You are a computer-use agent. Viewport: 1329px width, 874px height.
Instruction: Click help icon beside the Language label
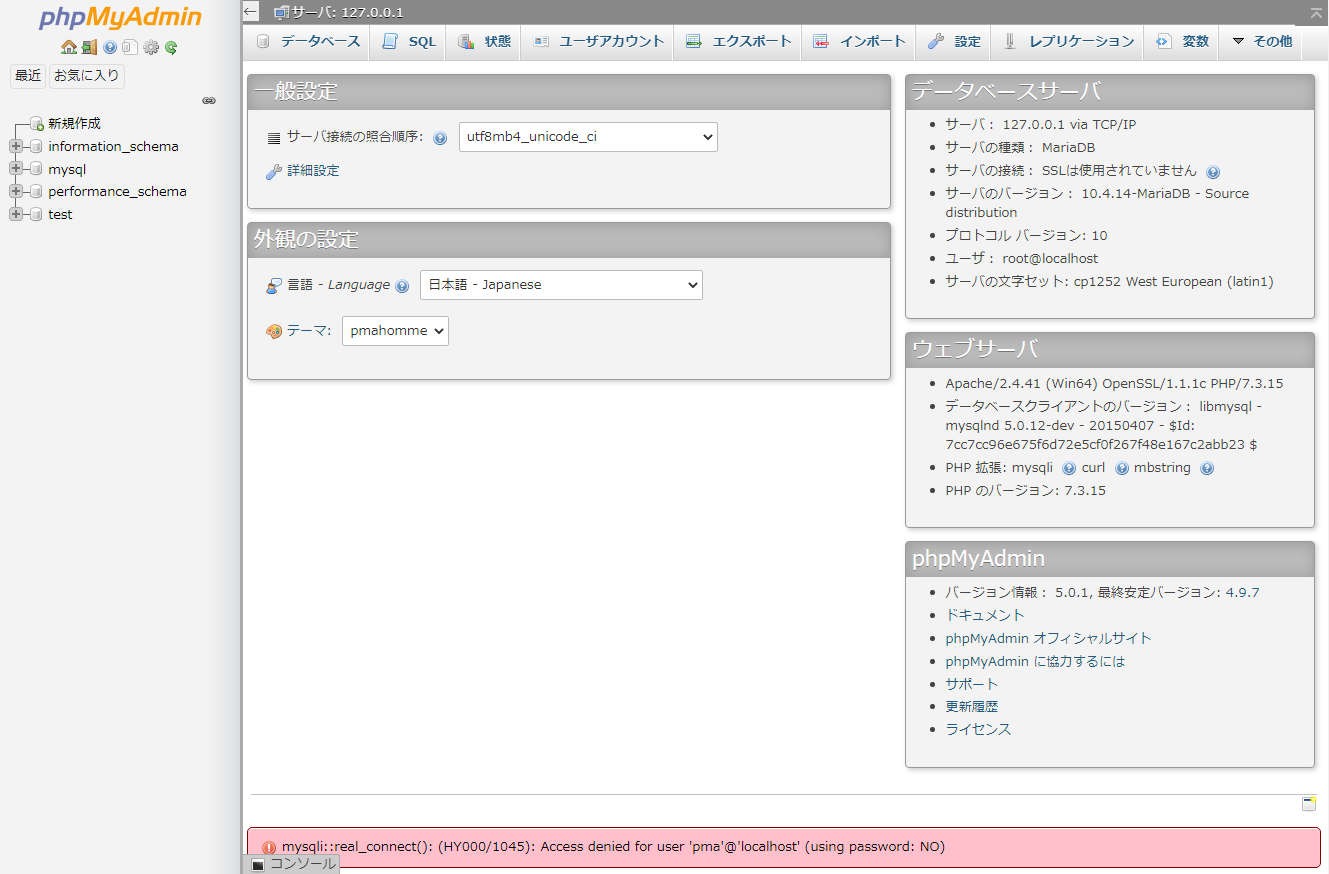pos(402,286)
